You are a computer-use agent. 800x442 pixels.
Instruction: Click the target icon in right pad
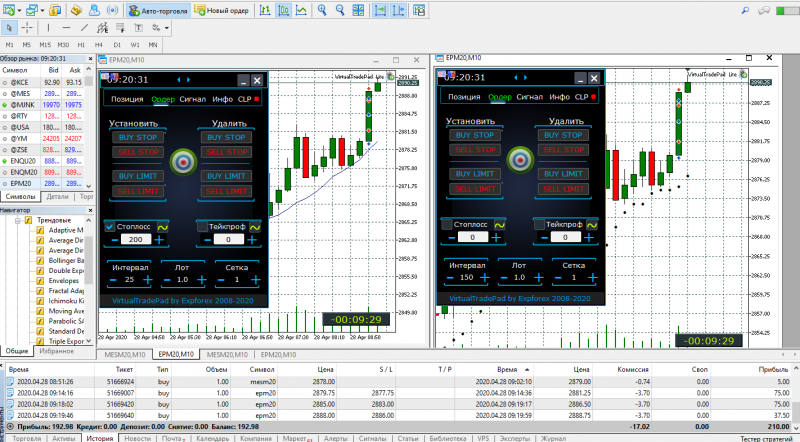click(x=520, y=160)
